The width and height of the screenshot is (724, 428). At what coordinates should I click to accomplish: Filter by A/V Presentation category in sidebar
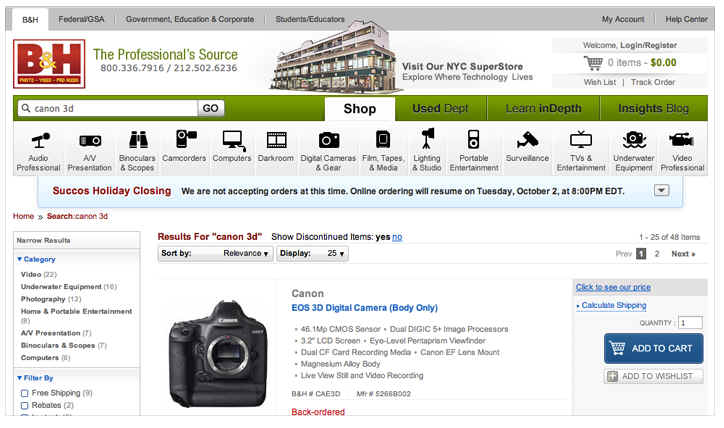[56, 333]
